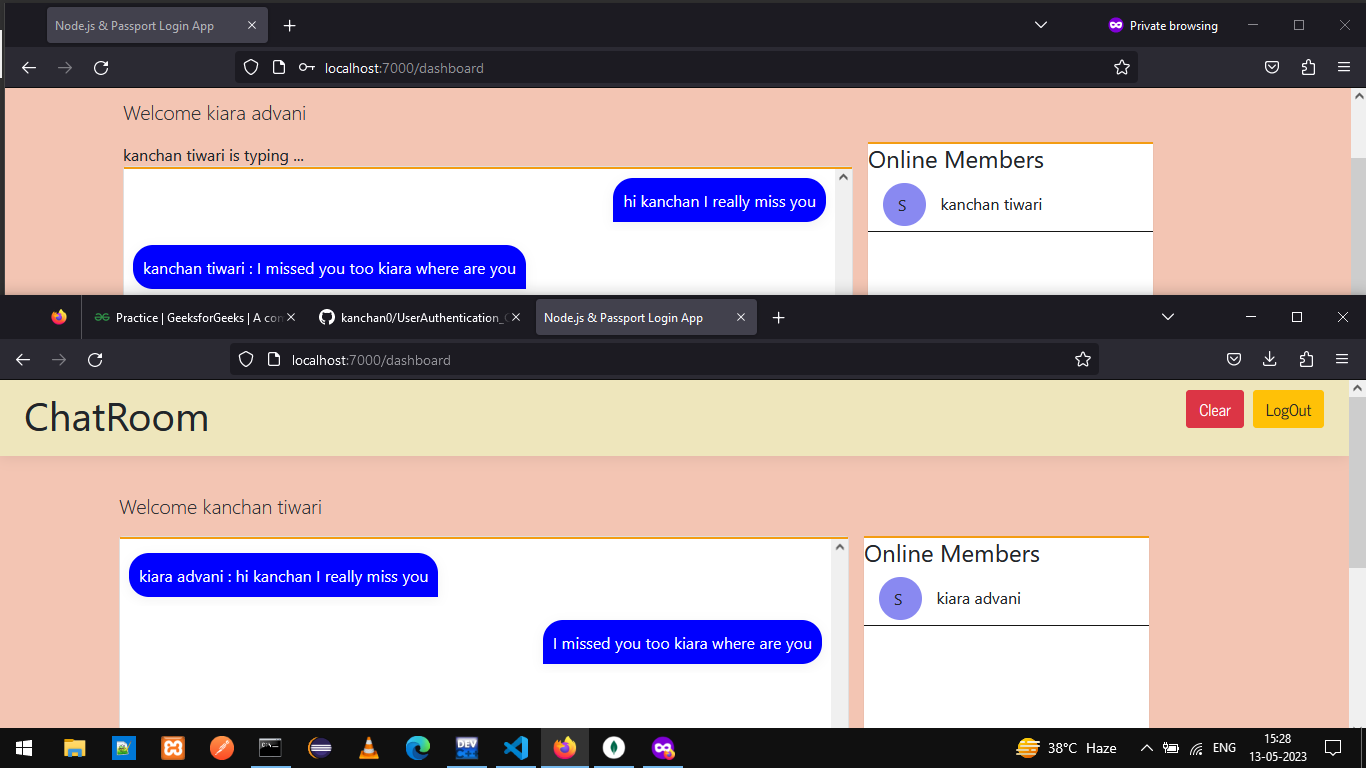
Task: Launch VLC media player from taskbar
Action: click(368, 747)
